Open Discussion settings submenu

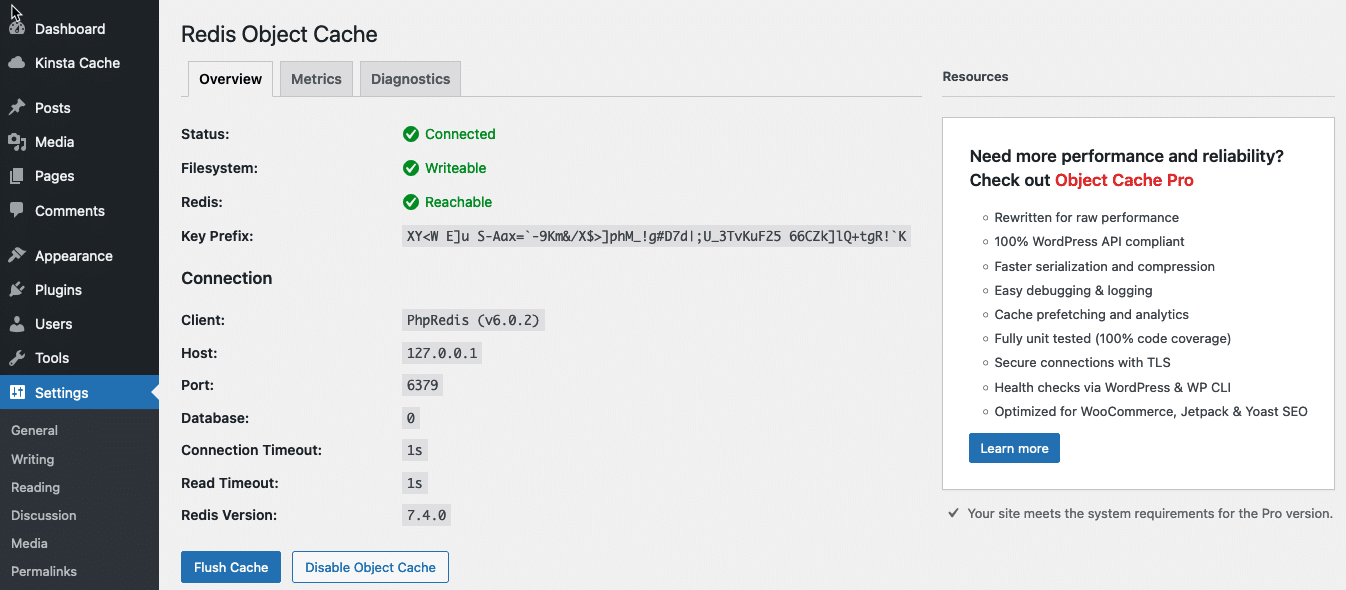click(43, 515)
